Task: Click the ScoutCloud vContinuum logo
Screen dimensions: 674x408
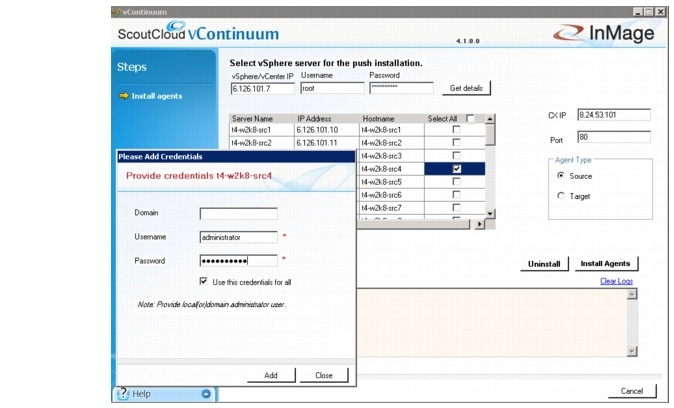Action: tap(198, 31)
